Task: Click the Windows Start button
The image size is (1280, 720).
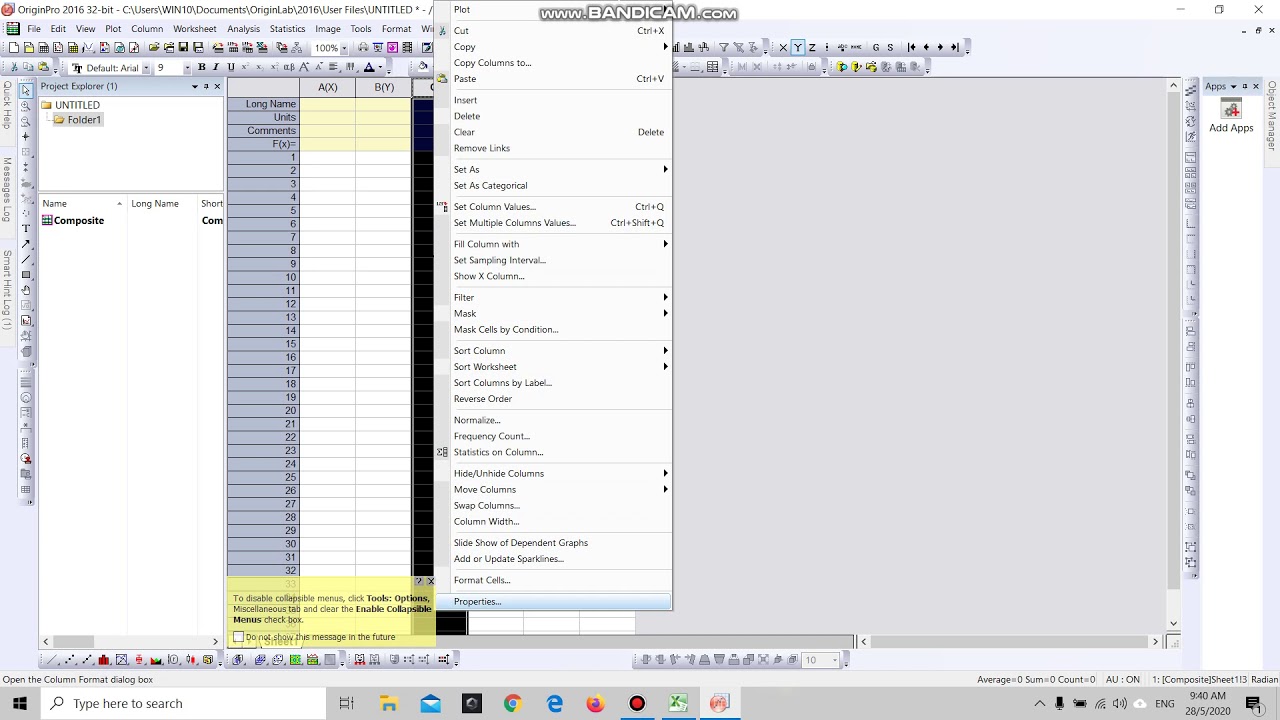Action: pyautogui.click(x=20, y=703)
